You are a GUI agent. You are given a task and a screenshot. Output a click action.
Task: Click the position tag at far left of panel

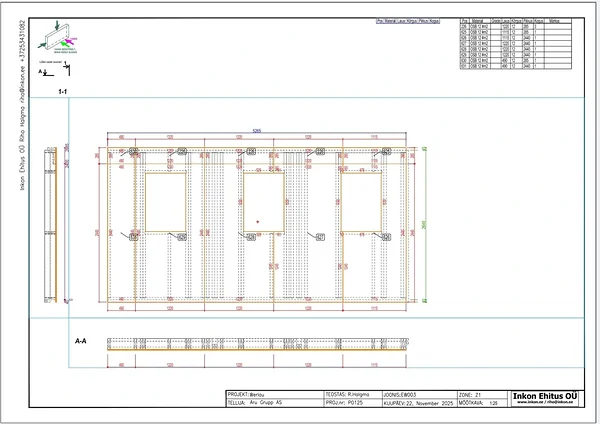click(x=132, y=237)
